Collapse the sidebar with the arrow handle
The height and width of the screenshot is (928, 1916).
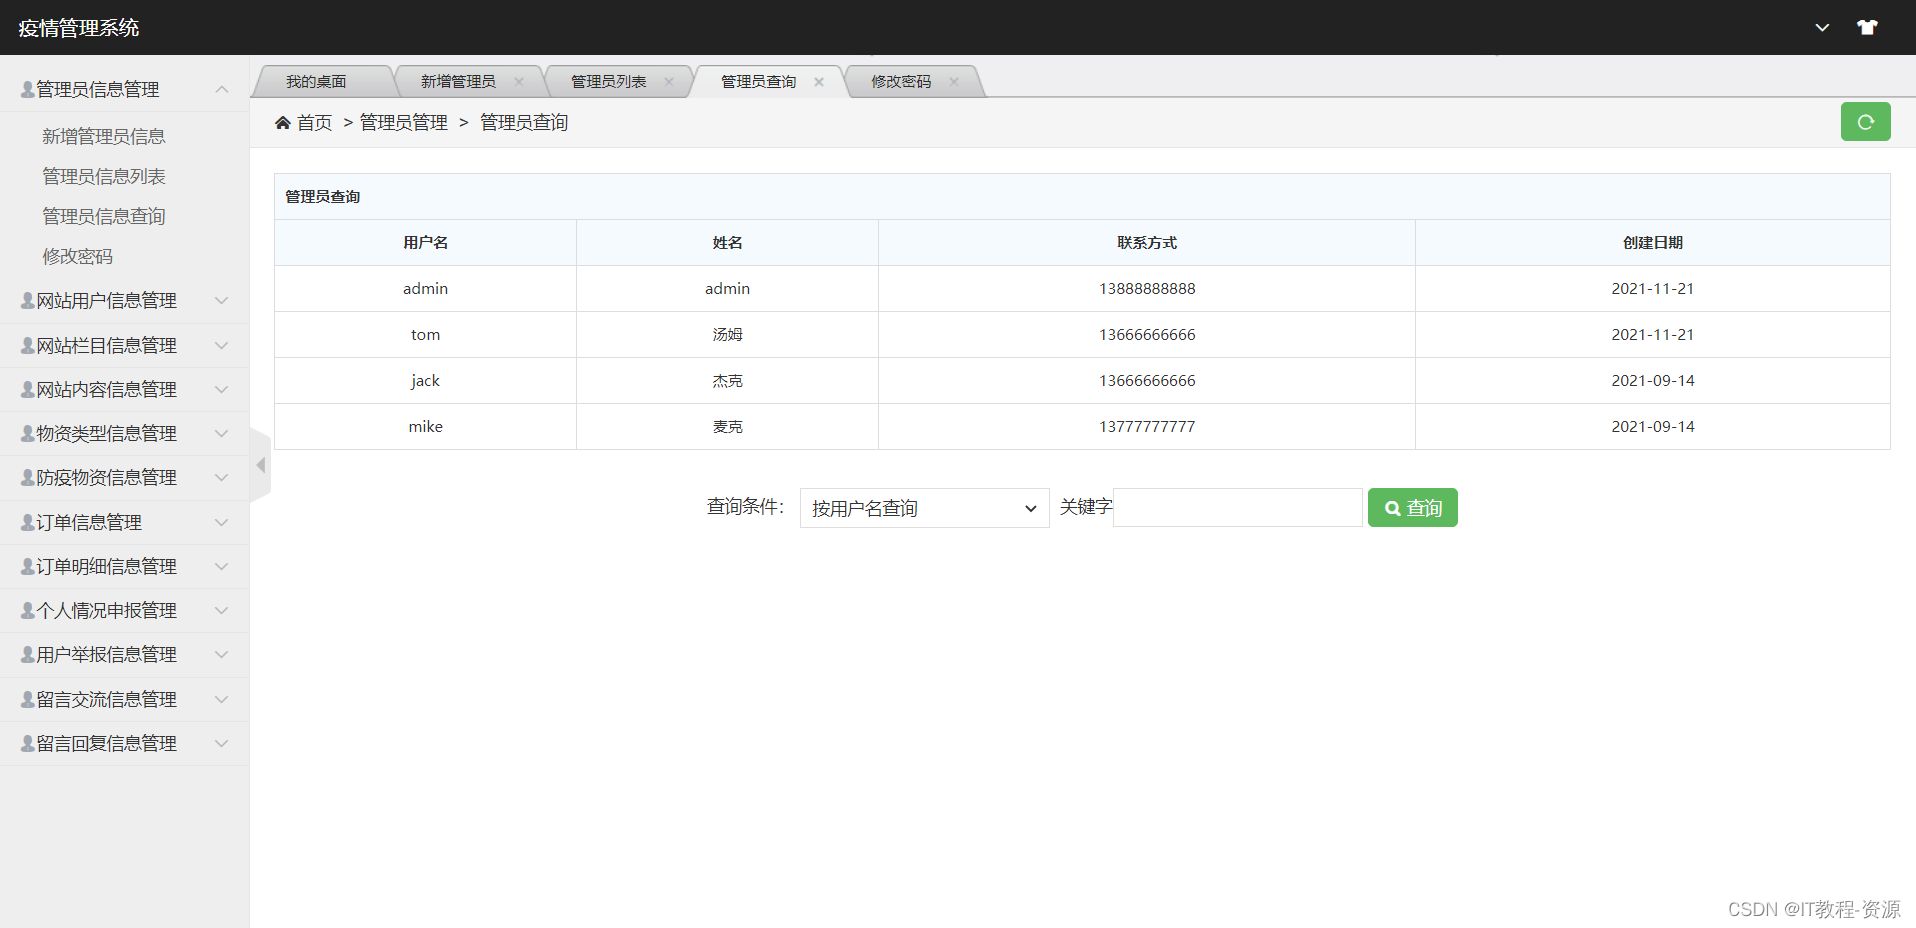pyautogui.click(x=261, y=465)
